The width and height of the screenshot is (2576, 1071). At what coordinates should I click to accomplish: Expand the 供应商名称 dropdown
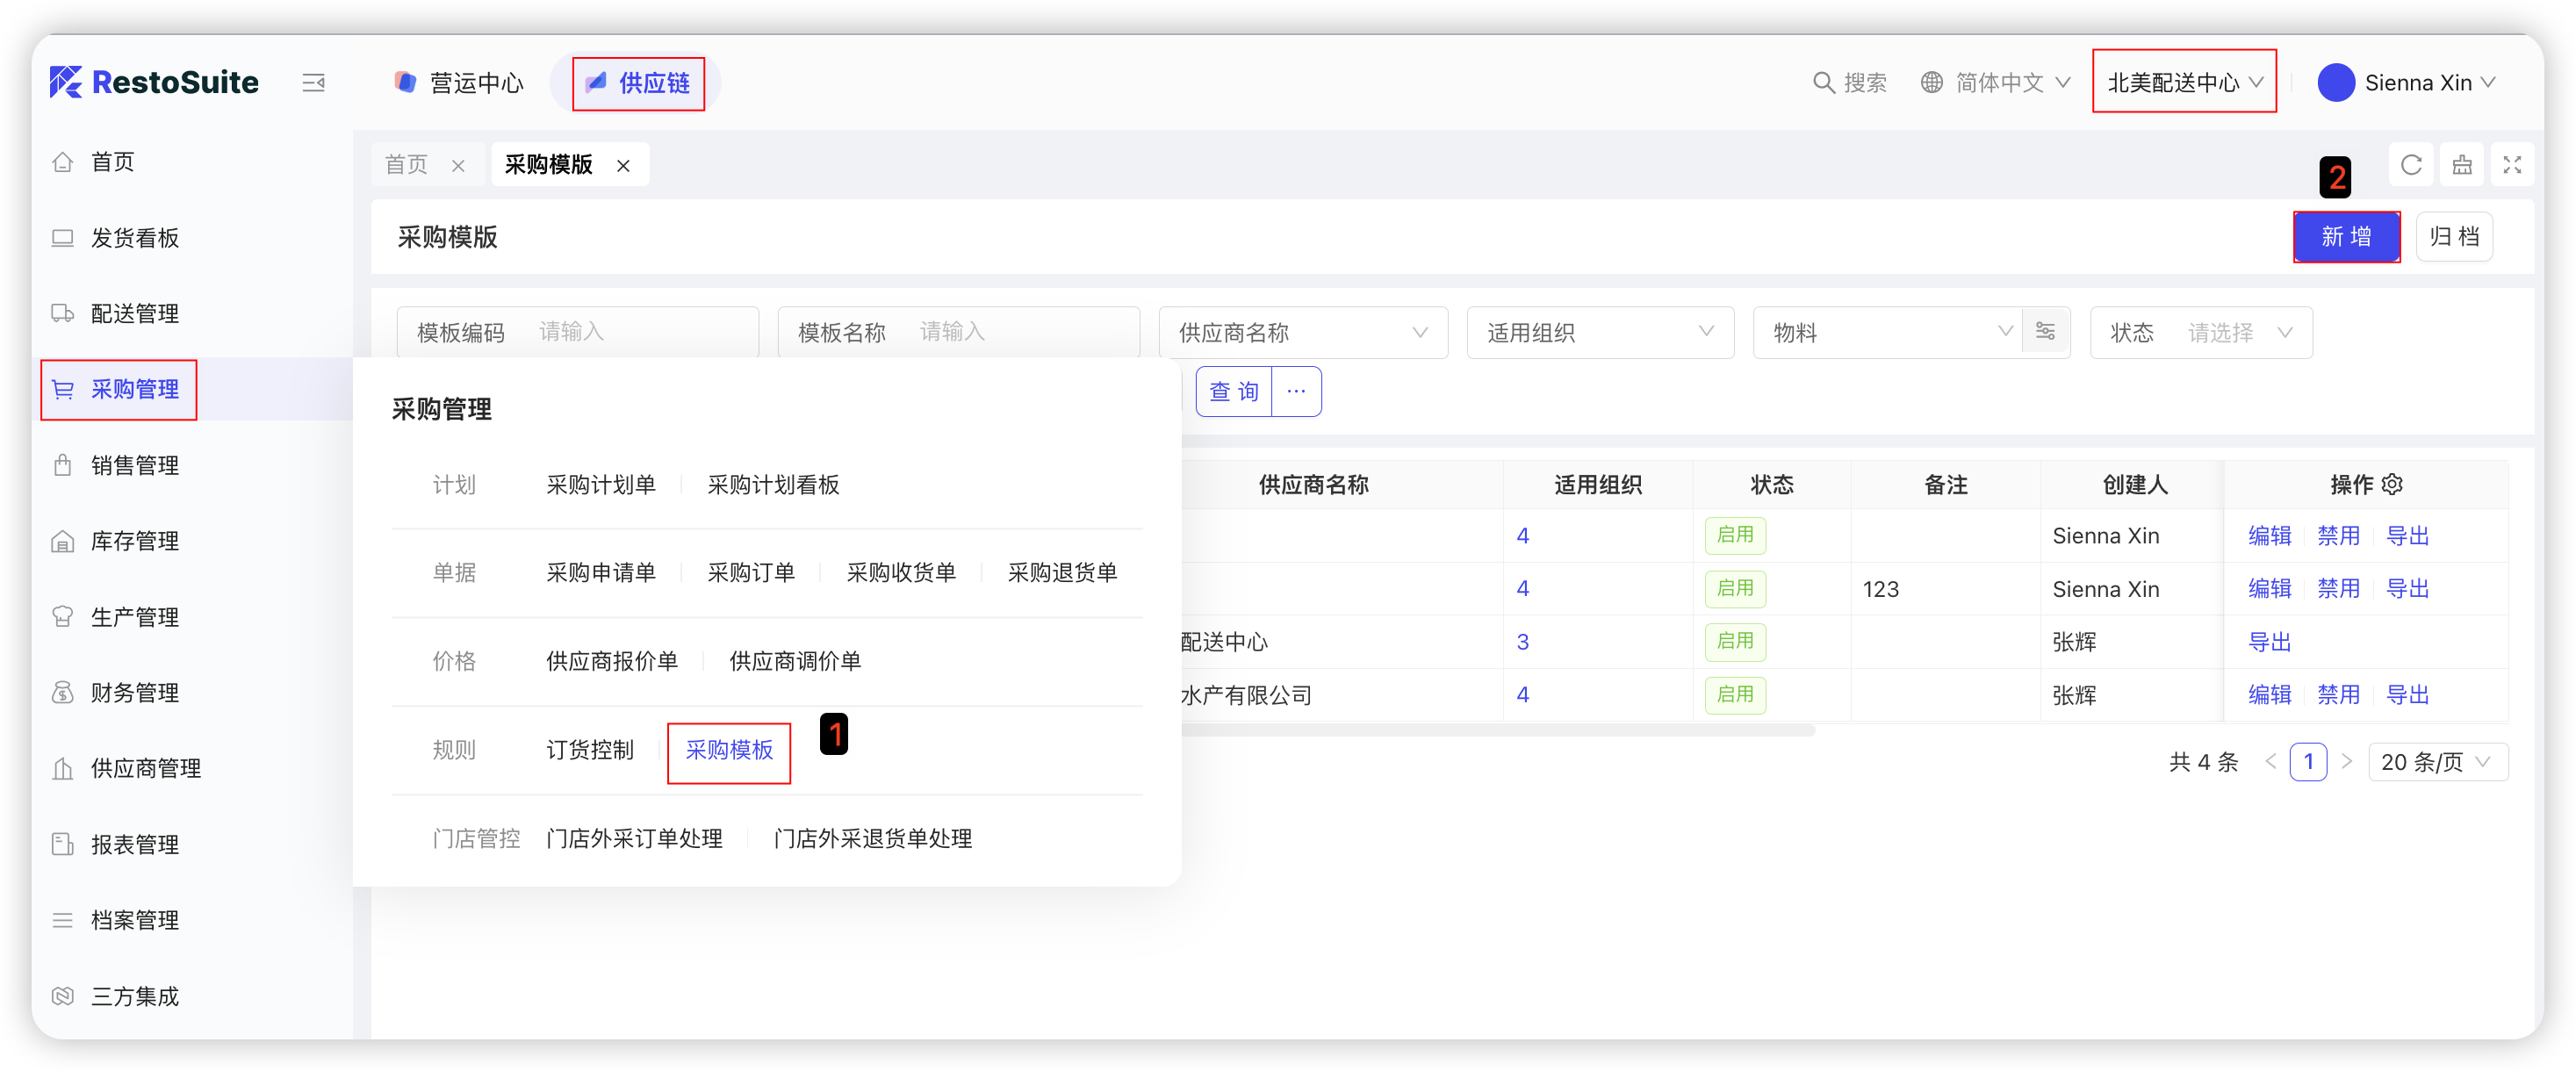(1302, 332)
